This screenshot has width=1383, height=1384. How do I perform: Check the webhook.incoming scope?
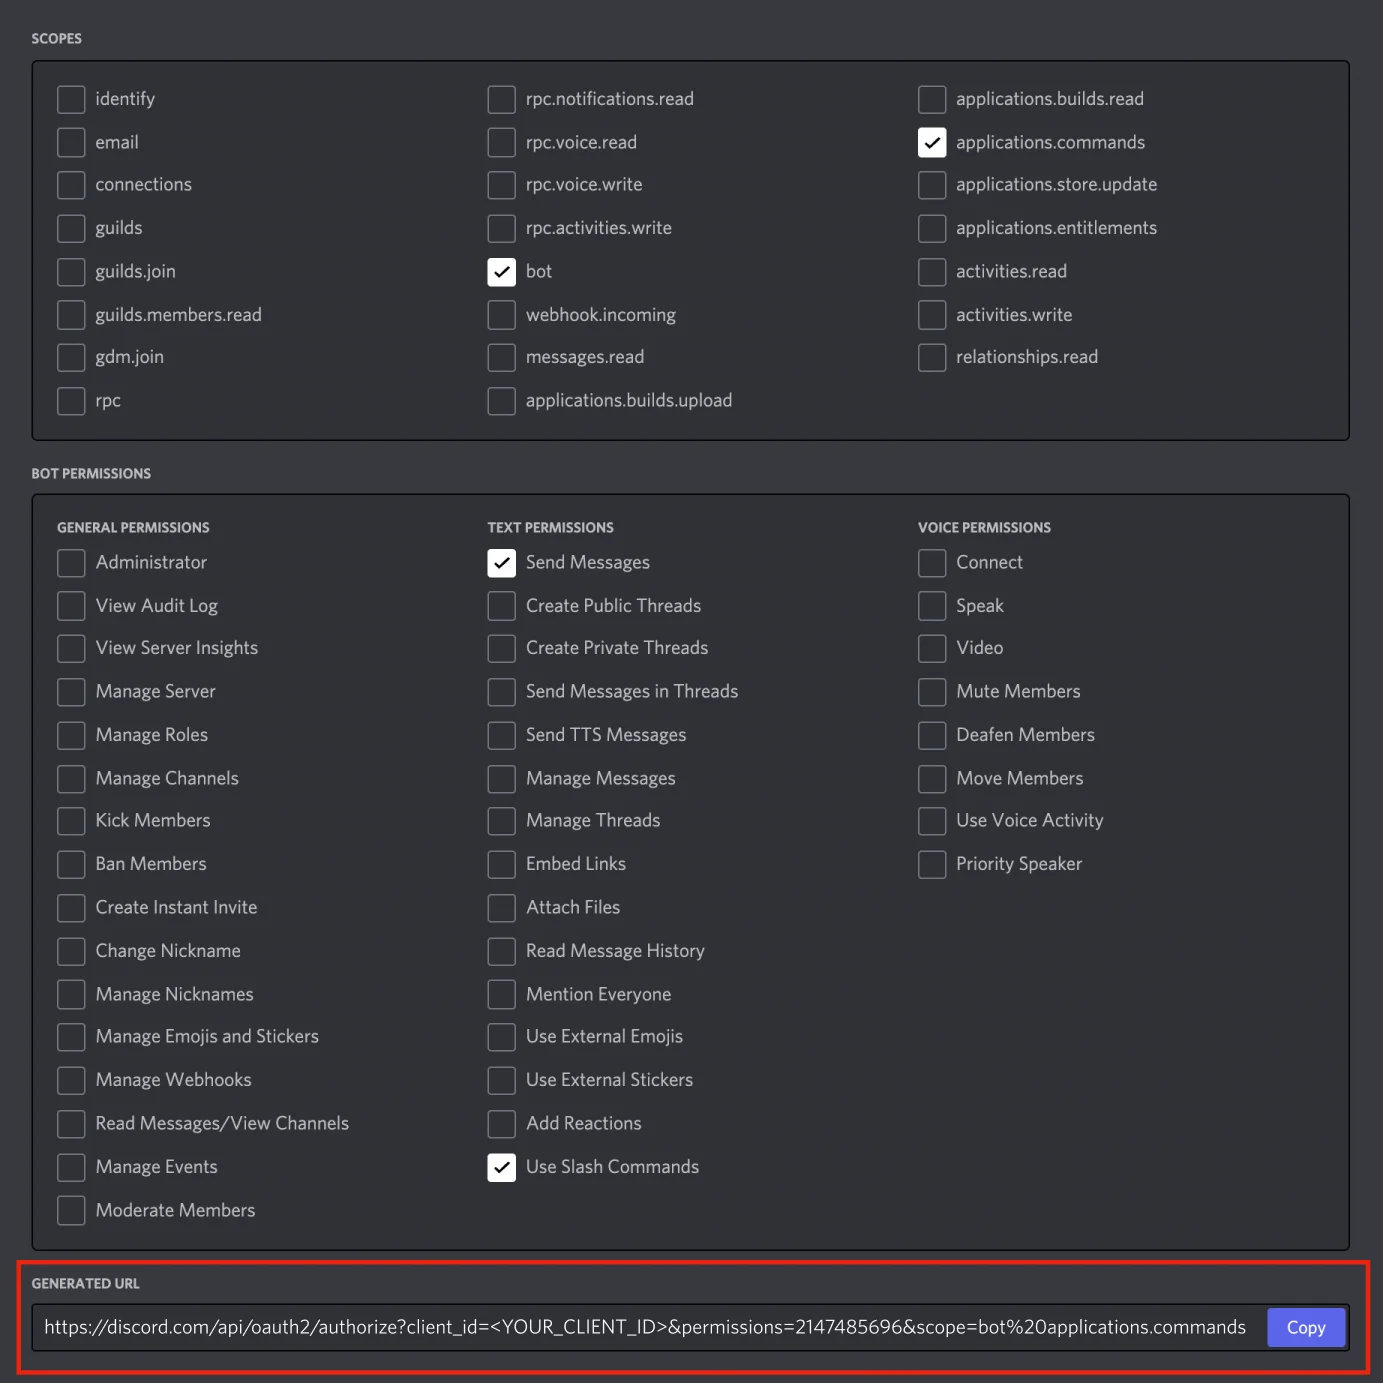[x=501, y=314]
